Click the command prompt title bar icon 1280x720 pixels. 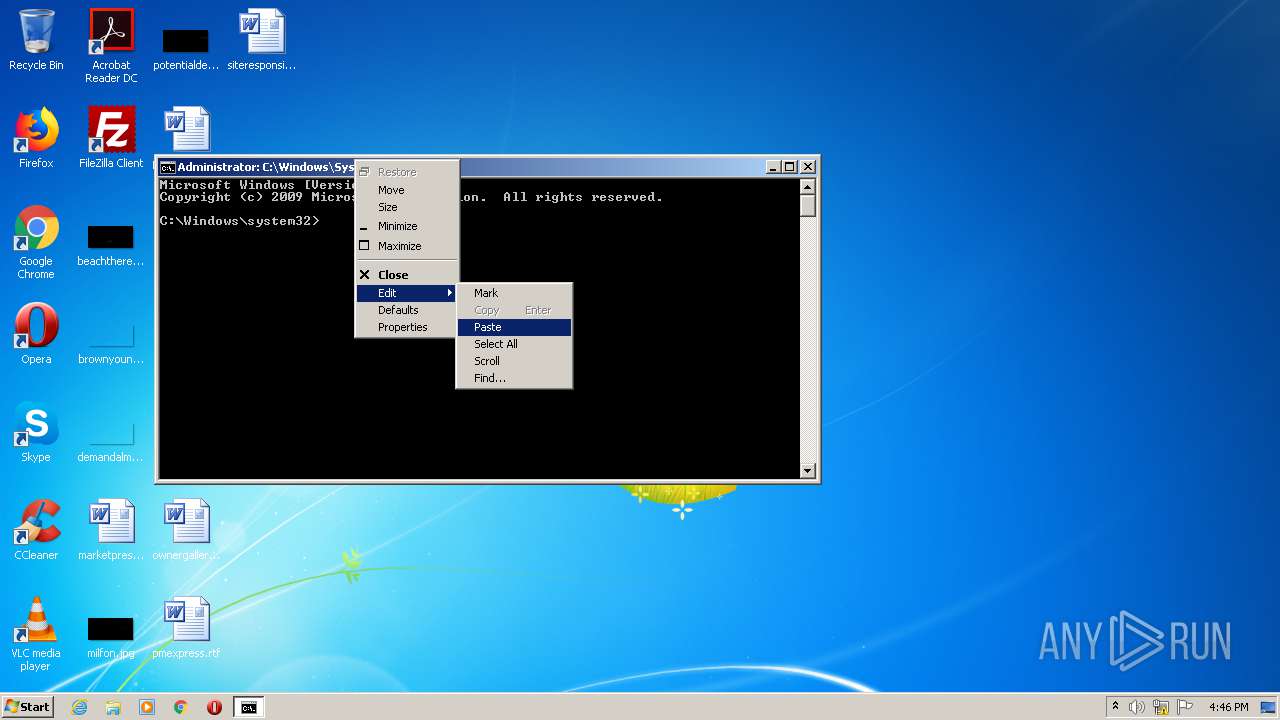(x=168, y=167)
